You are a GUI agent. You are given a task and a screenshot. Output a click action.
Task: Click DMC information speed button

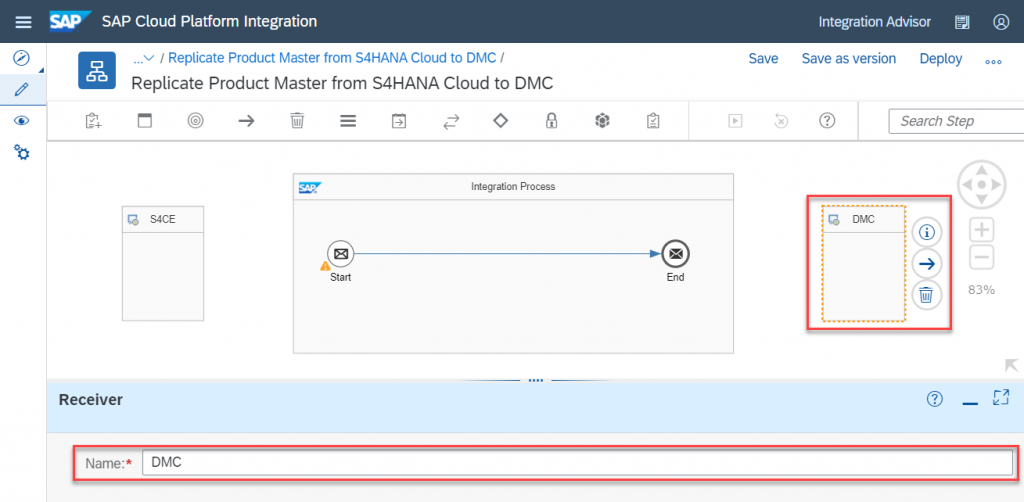(x=926, y=232)
